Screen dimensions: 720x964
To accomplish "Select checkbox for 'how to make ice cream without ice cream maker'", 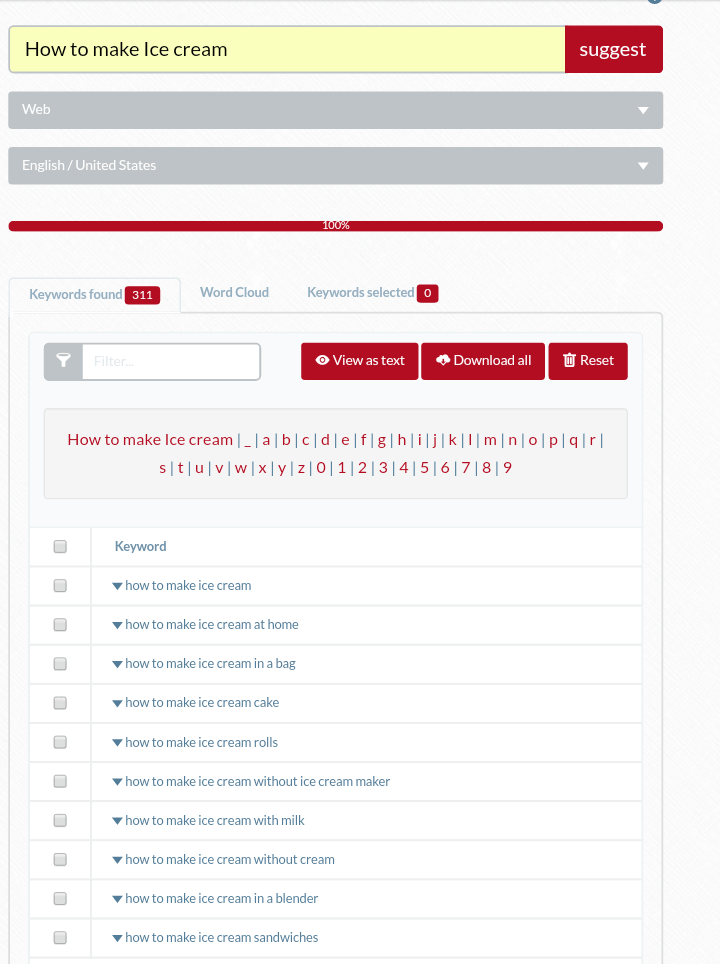I will (x=60, y=781).
